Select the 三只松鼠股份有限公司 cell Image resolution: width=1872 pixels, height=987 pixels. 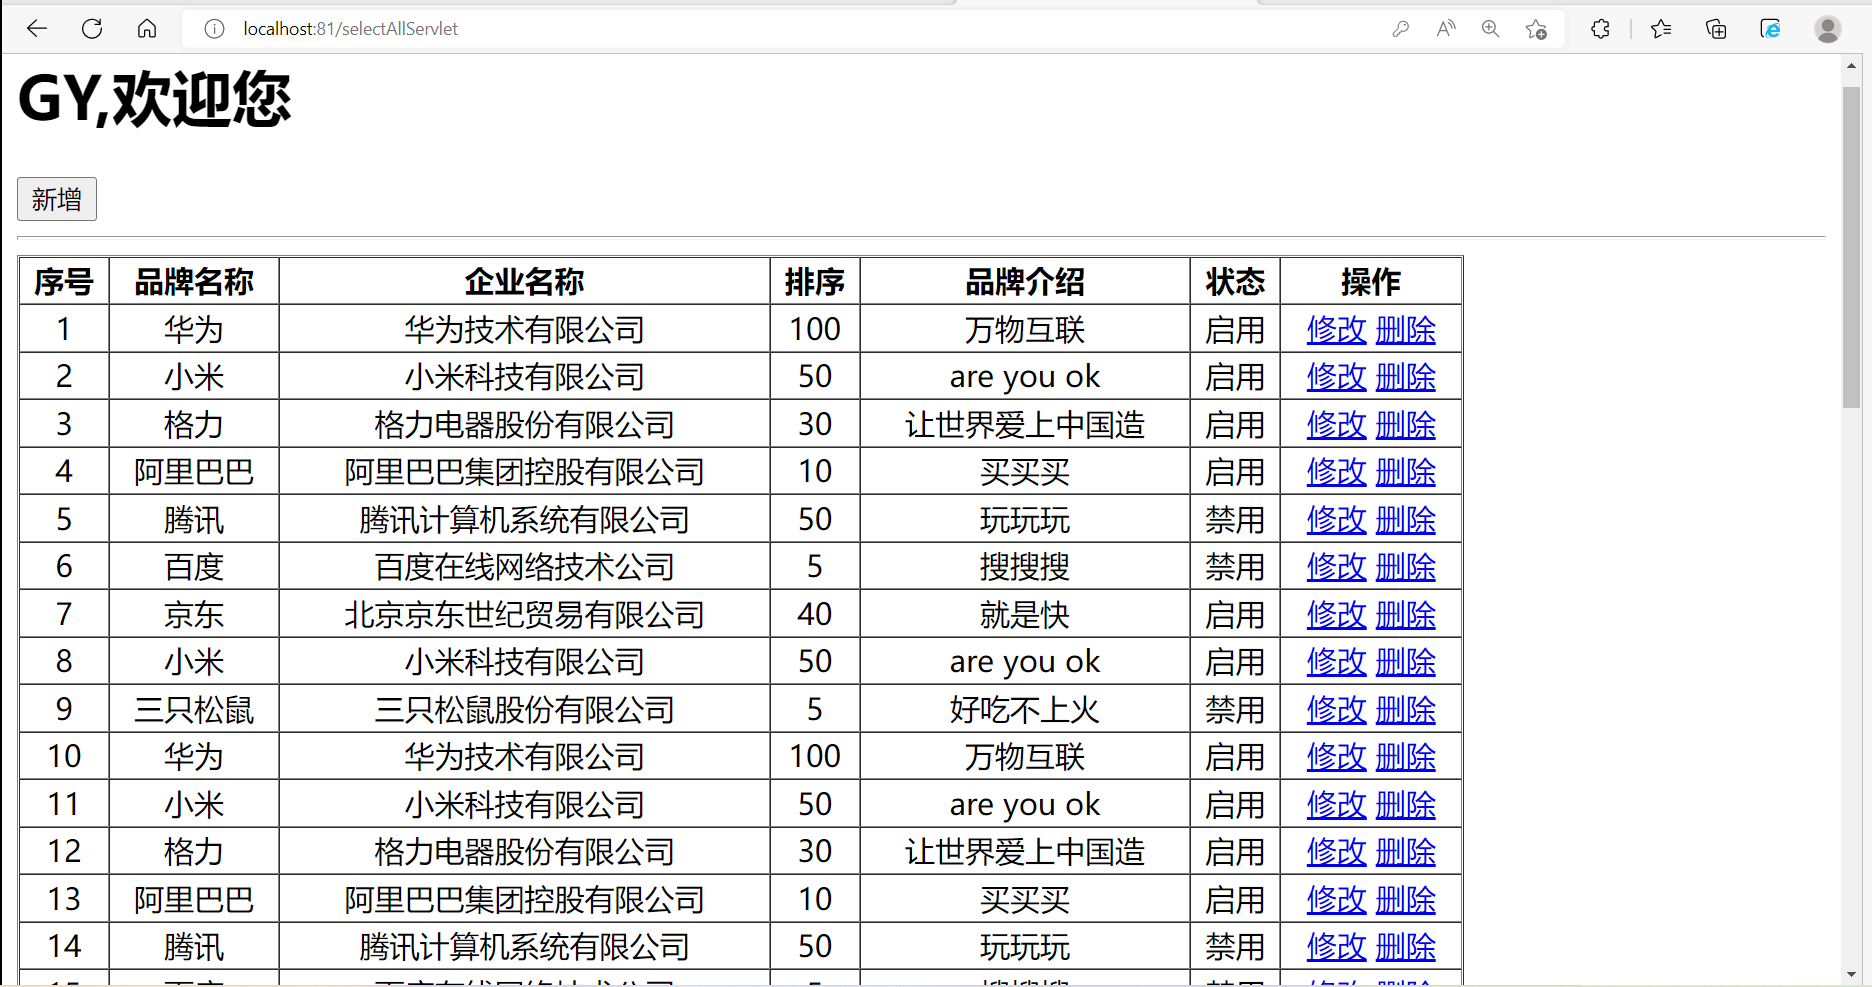(x=524, y=709)
